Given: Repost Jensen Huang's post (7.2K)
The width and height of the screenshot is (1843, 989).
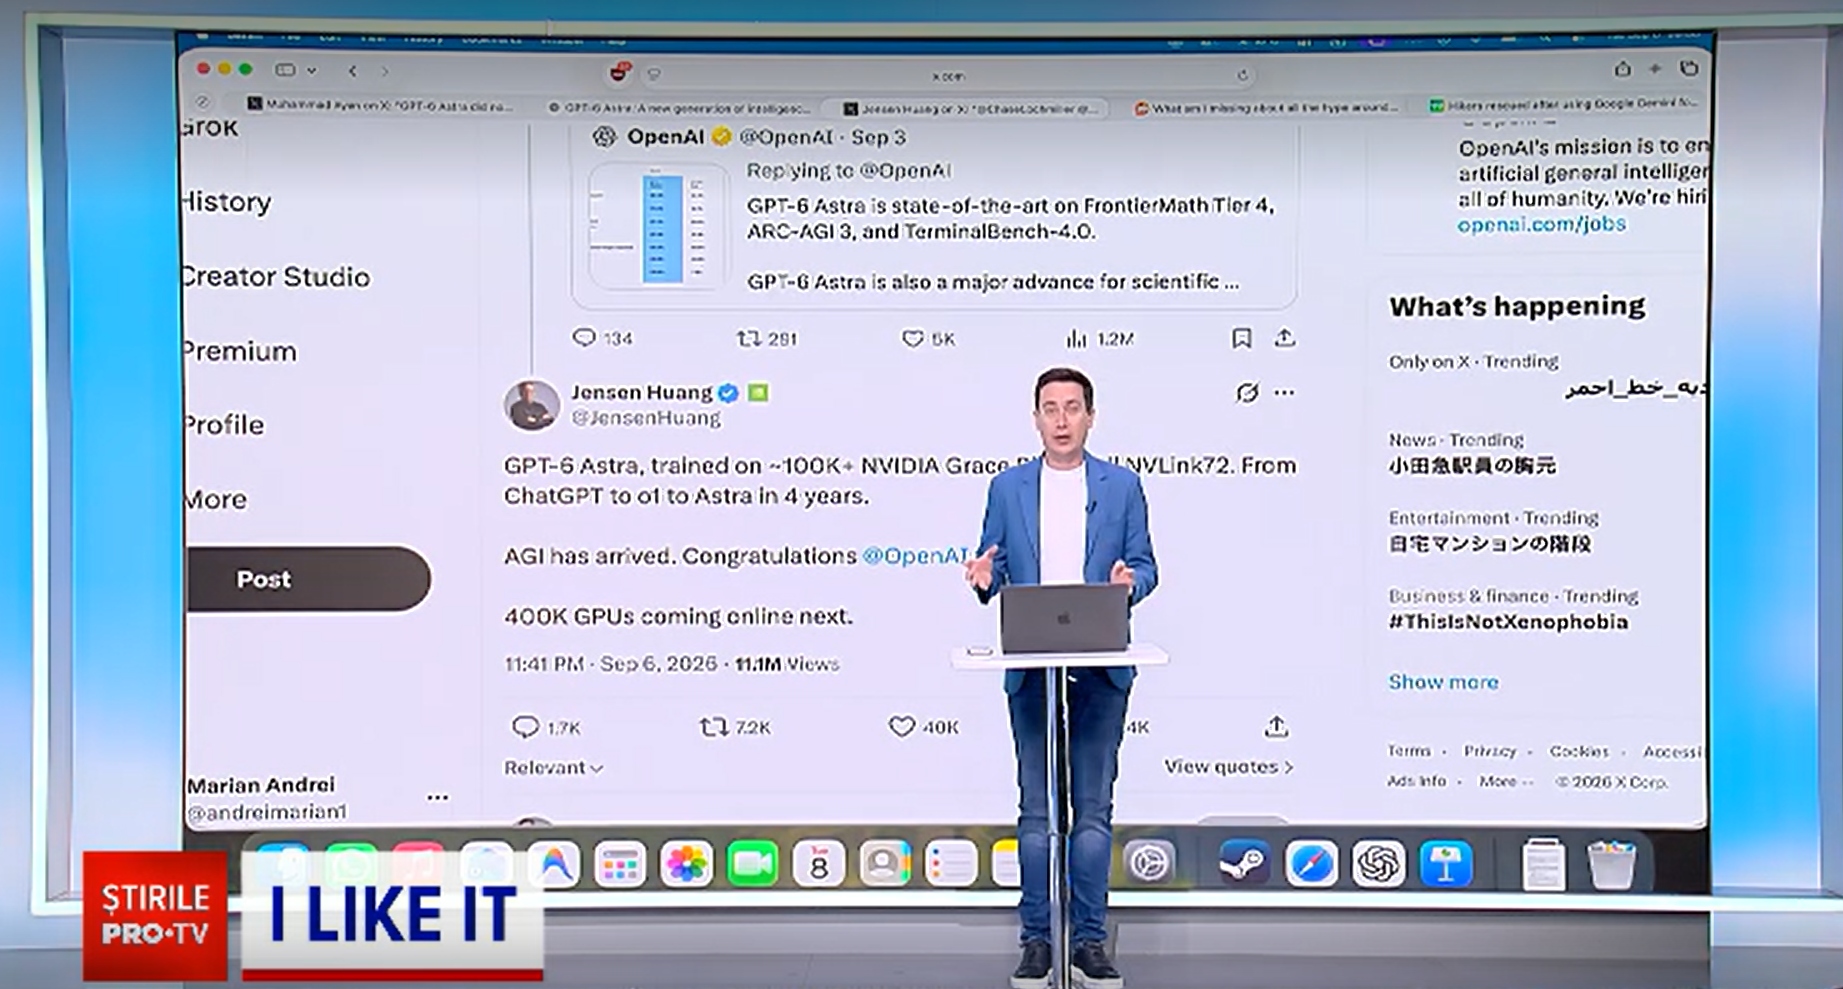Looking at the screenshot, I should [x=734, y=727].
